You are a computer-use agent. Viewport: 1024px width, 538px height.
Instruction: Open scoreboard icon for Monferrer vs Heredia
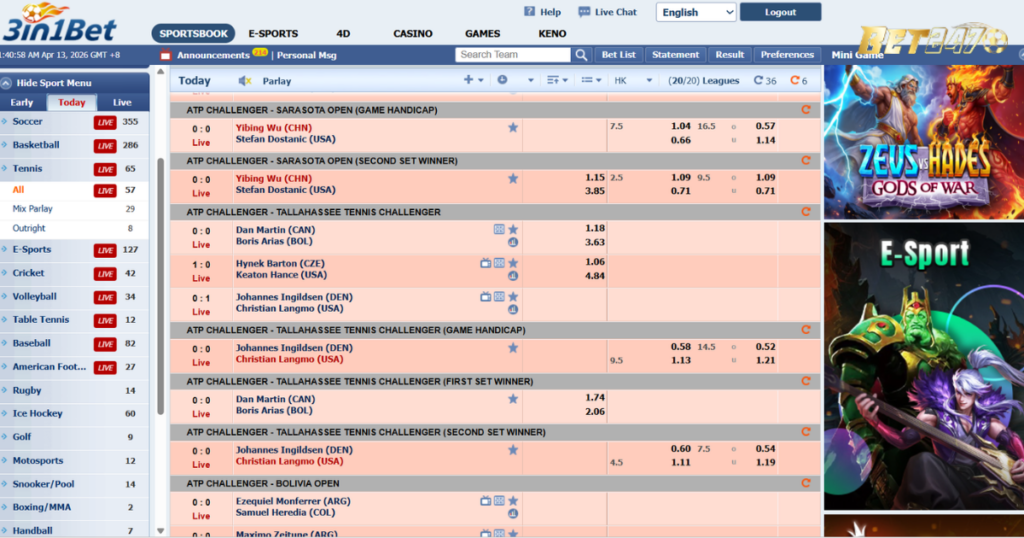pos(499,501)
